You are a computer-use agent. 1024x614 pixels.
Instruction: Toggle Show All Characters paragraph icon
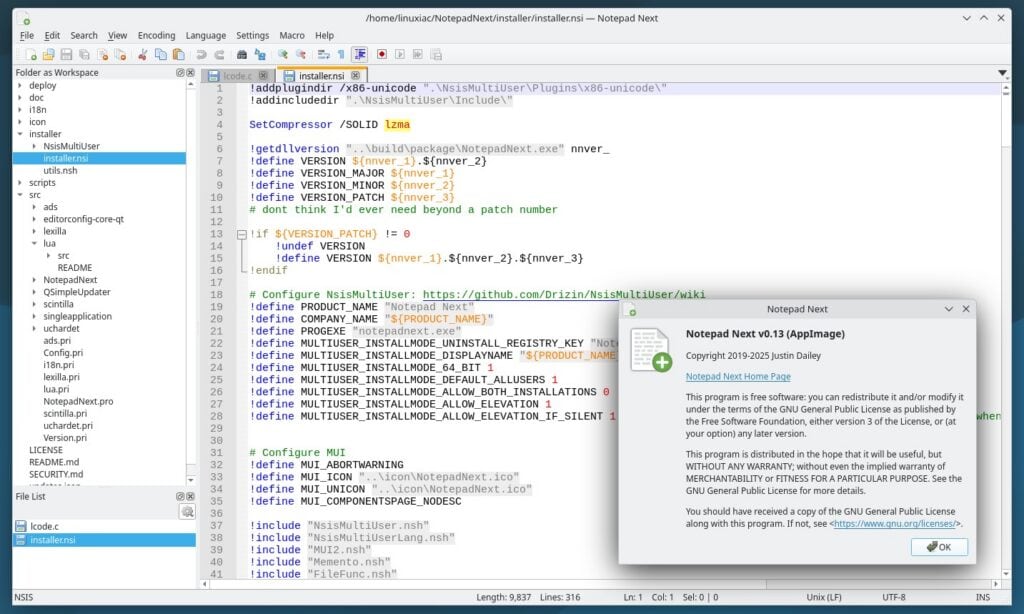(341, 53)
